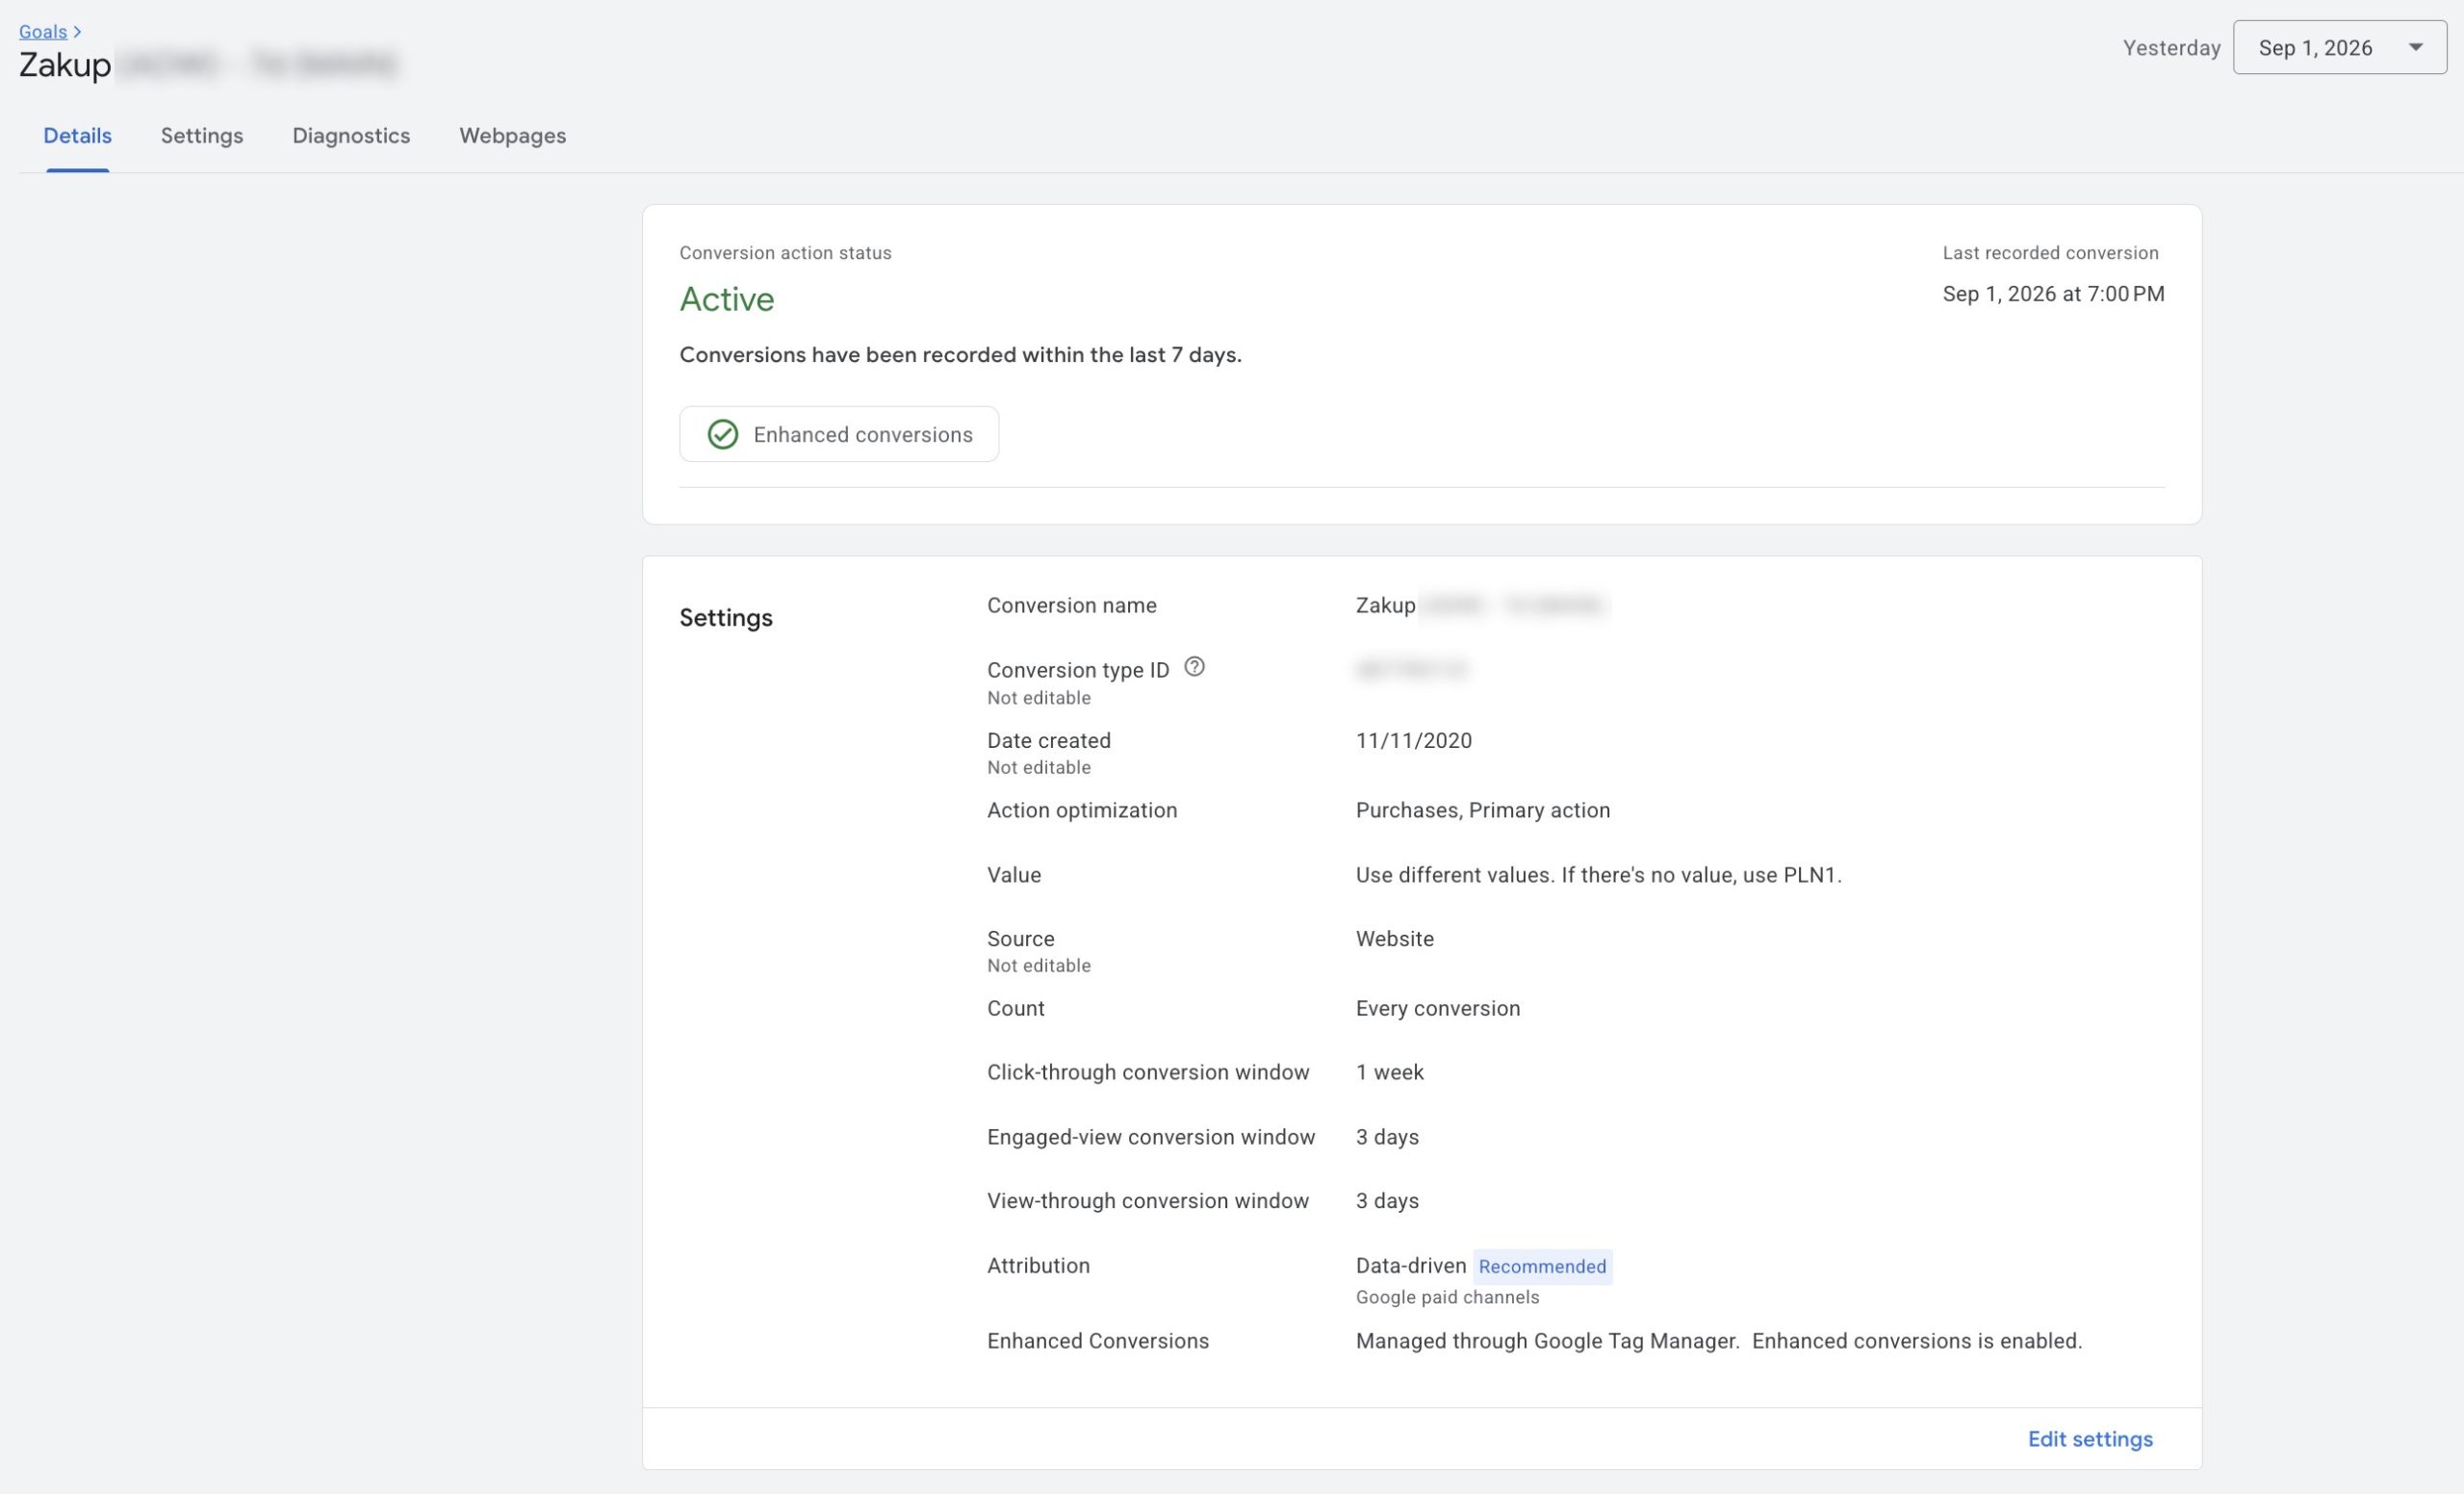The height and width of the screenshot is (1494, 2464).
Task: Click the Source value 'Website'
Action: [x=1395, y=939]
